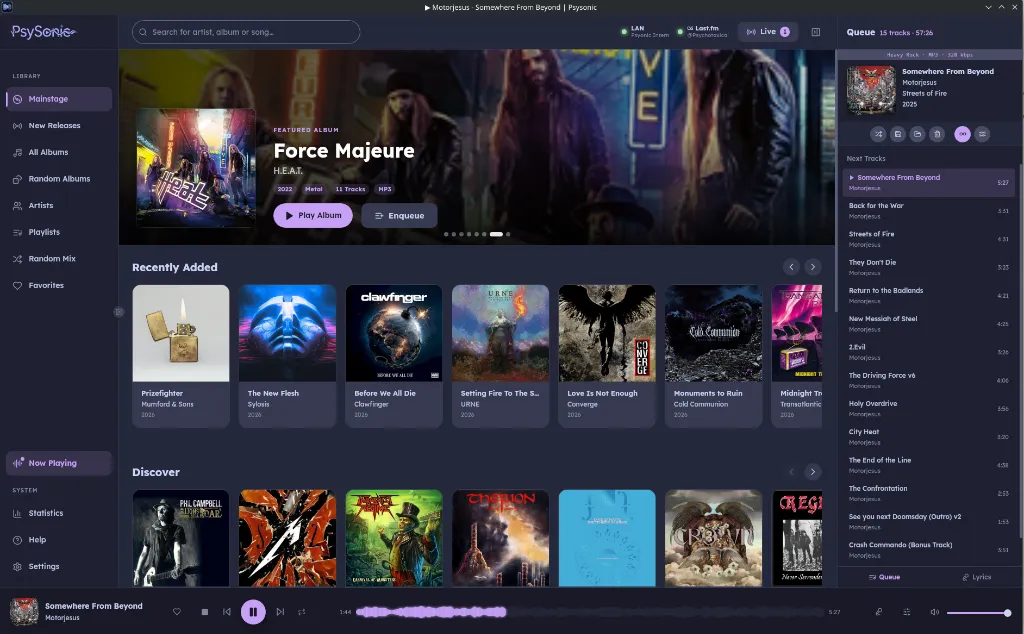Click the heart icon in the player bar
Viewport: 1024px width, 634px height.
[x=177, y=612]
